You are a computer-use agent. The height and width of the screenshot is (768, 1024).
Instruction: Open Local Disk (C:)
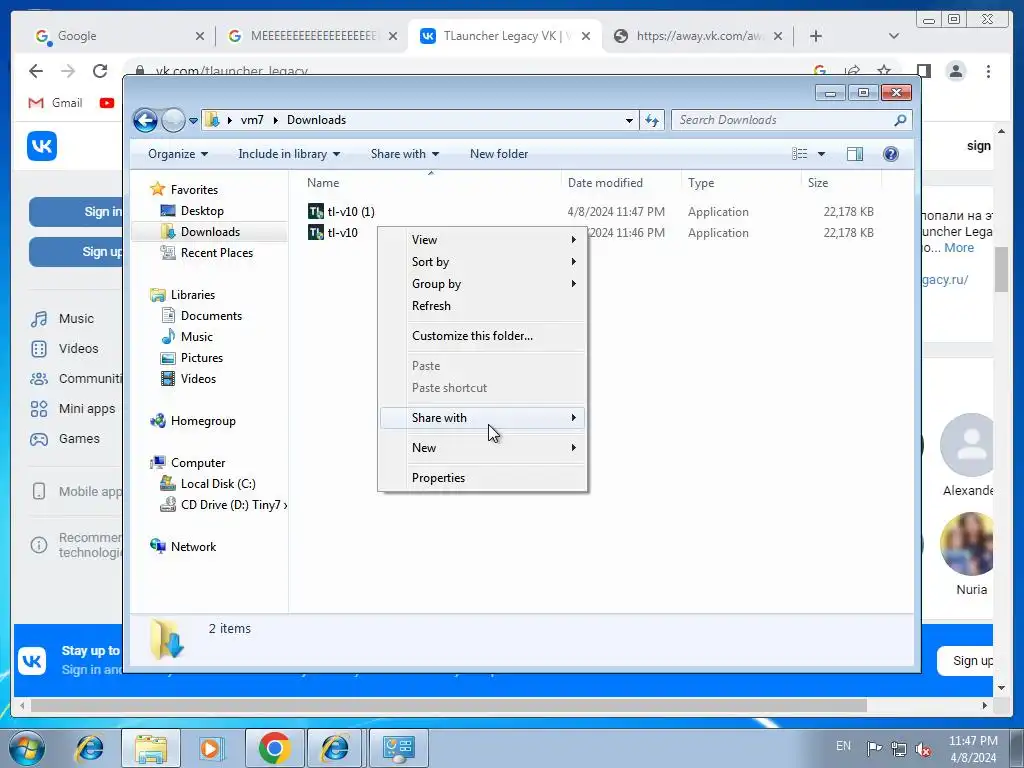coord(208,483)
